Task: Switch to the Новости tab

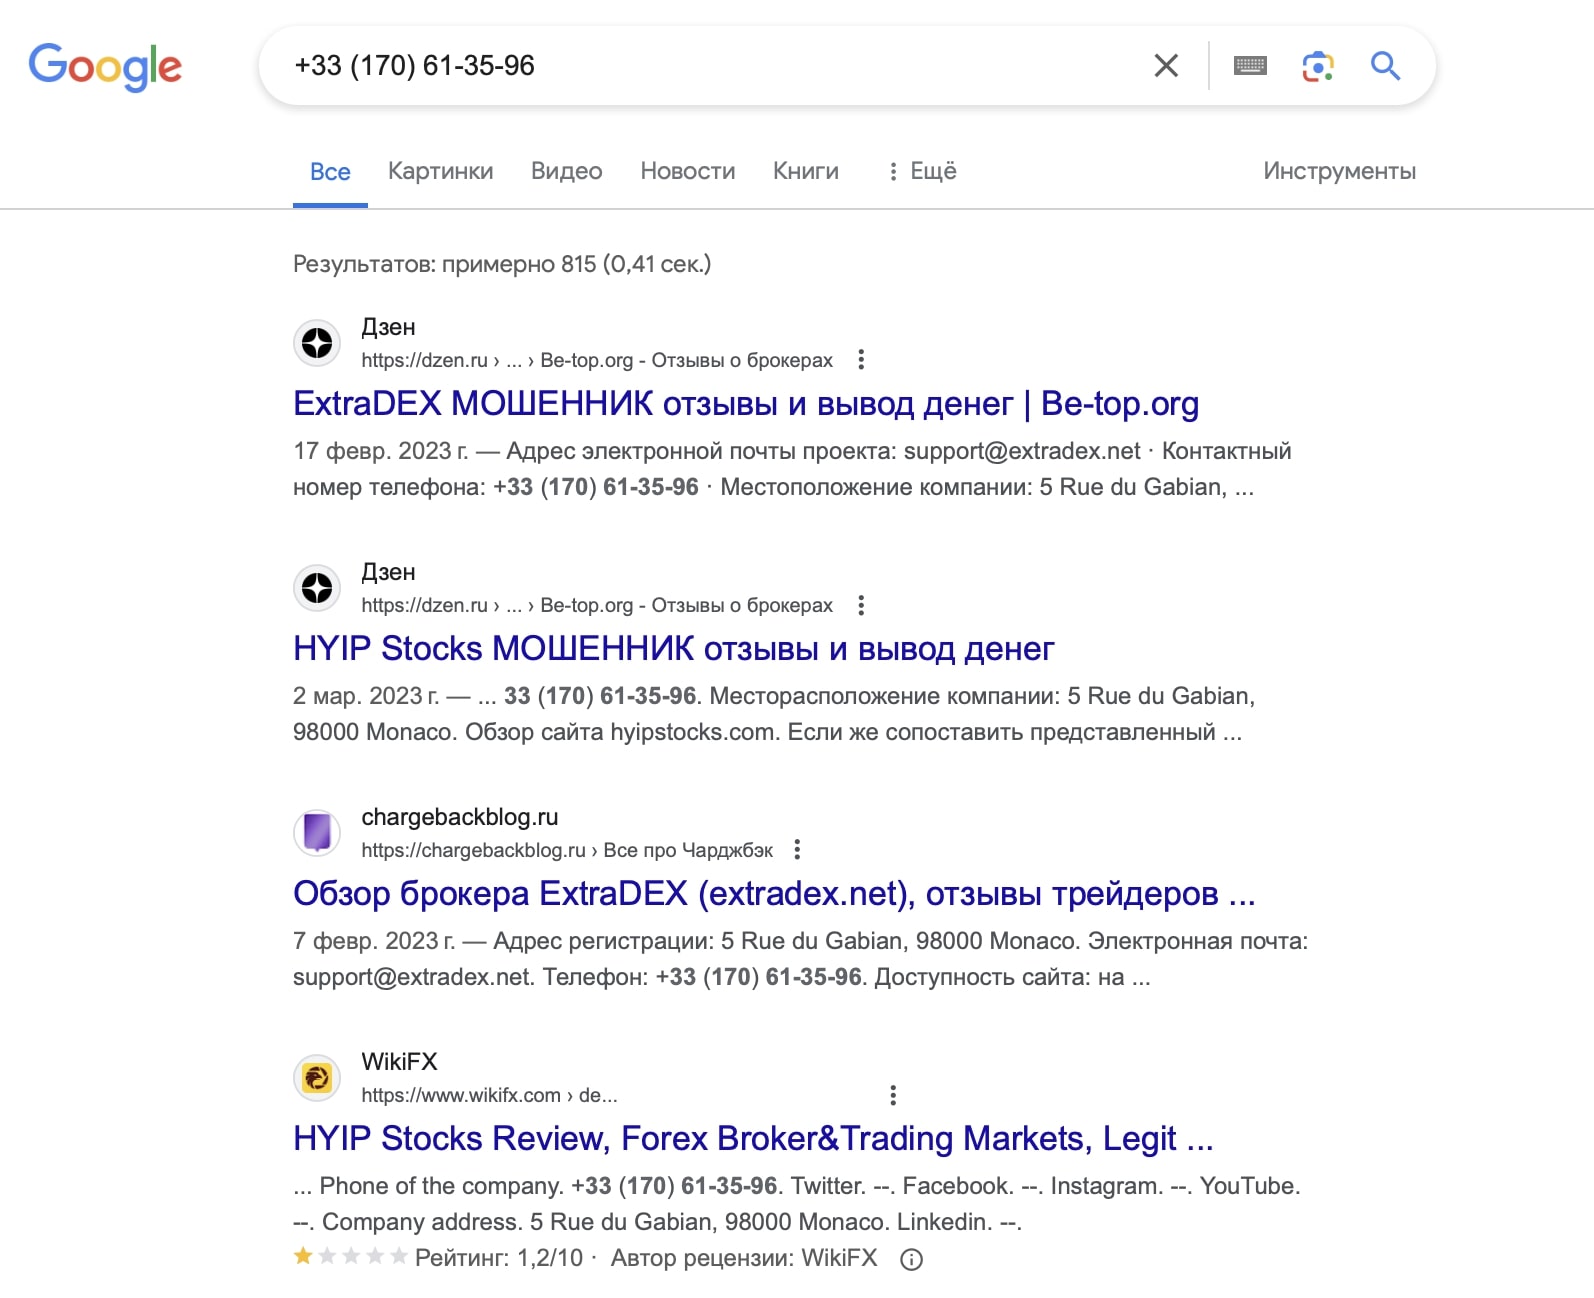Action: (x=688, y=171)
